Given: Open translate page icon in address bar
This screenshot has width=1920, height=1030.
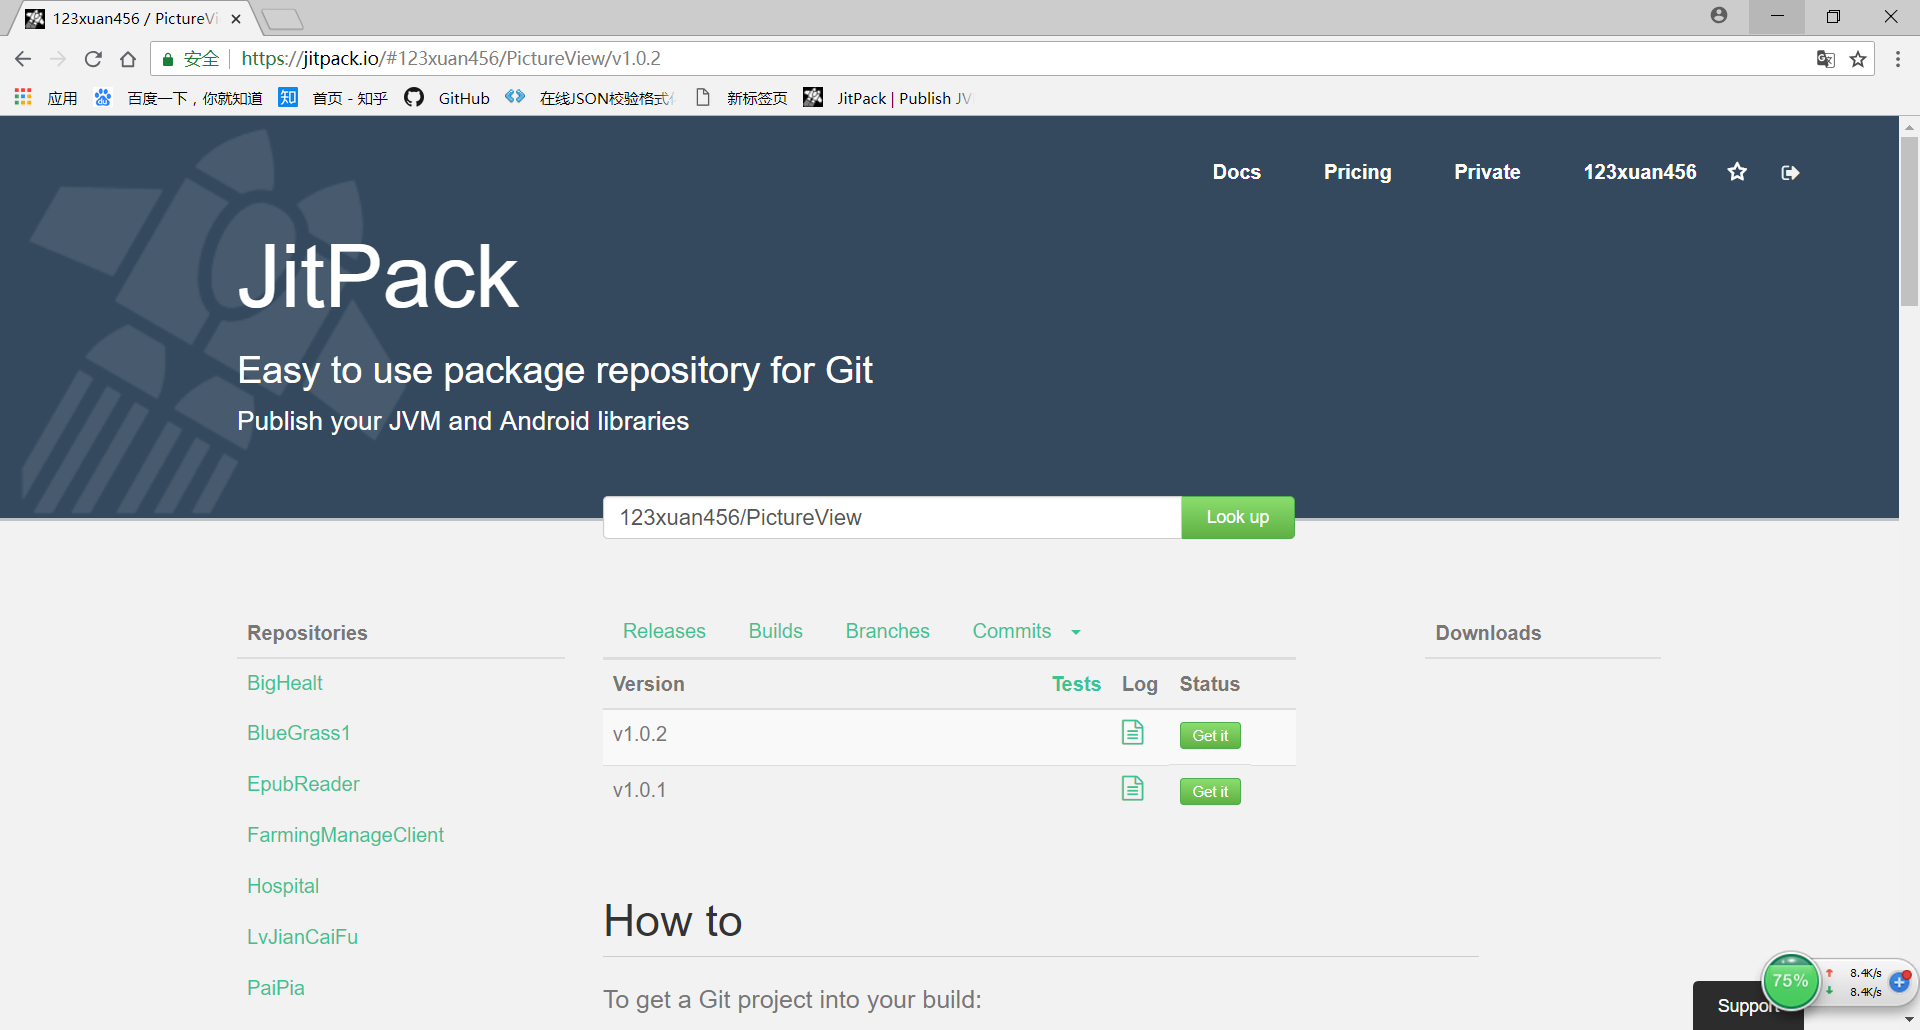Looking at the screenshot, I should pyautogui.click(x=1826, y=59).
